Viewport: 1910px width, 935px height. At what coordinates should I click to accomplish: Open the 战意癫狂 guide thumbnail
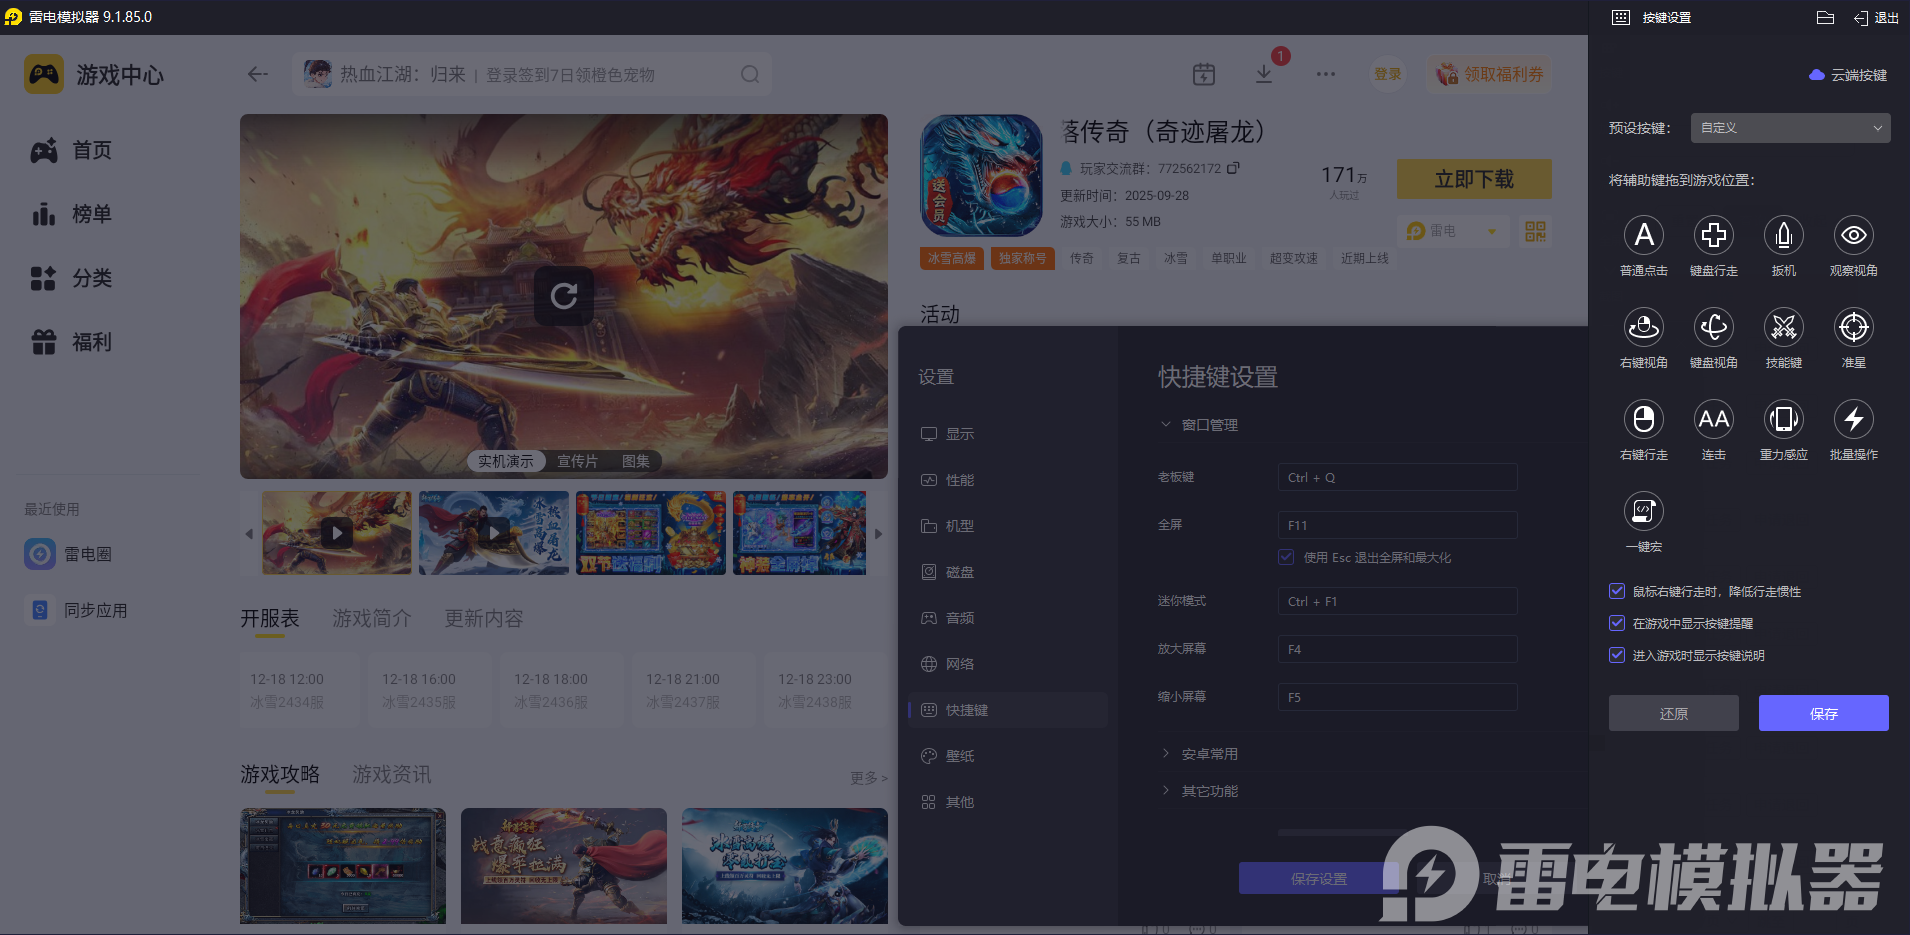[564, 866]
